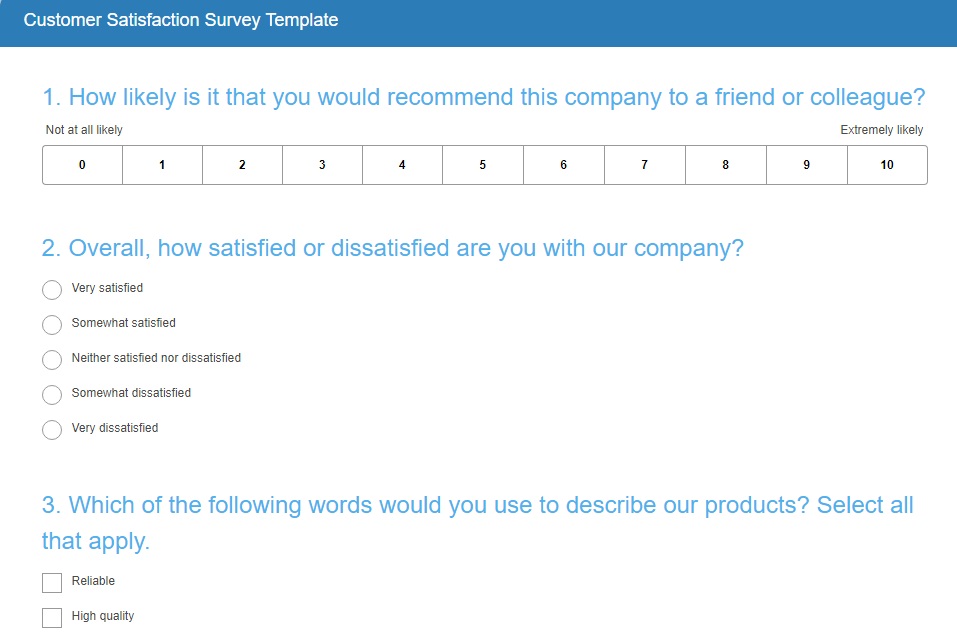This screenshot has height=633, width=957.
Task: Select the Somewhat dissatisfied radio button
Action: pyautogui.click(x=52, y=394)
